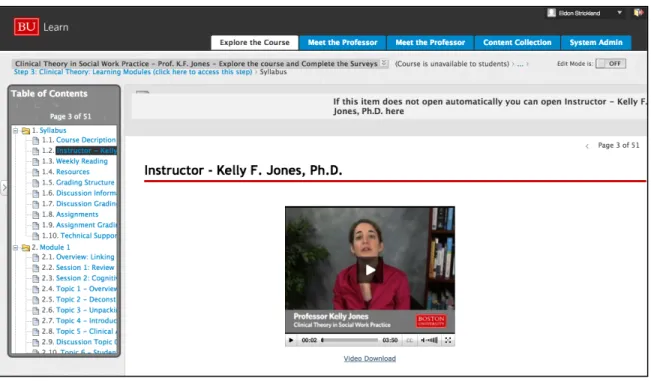
Task: Click the video volume speaker icon
Action: tap(423, 340)
